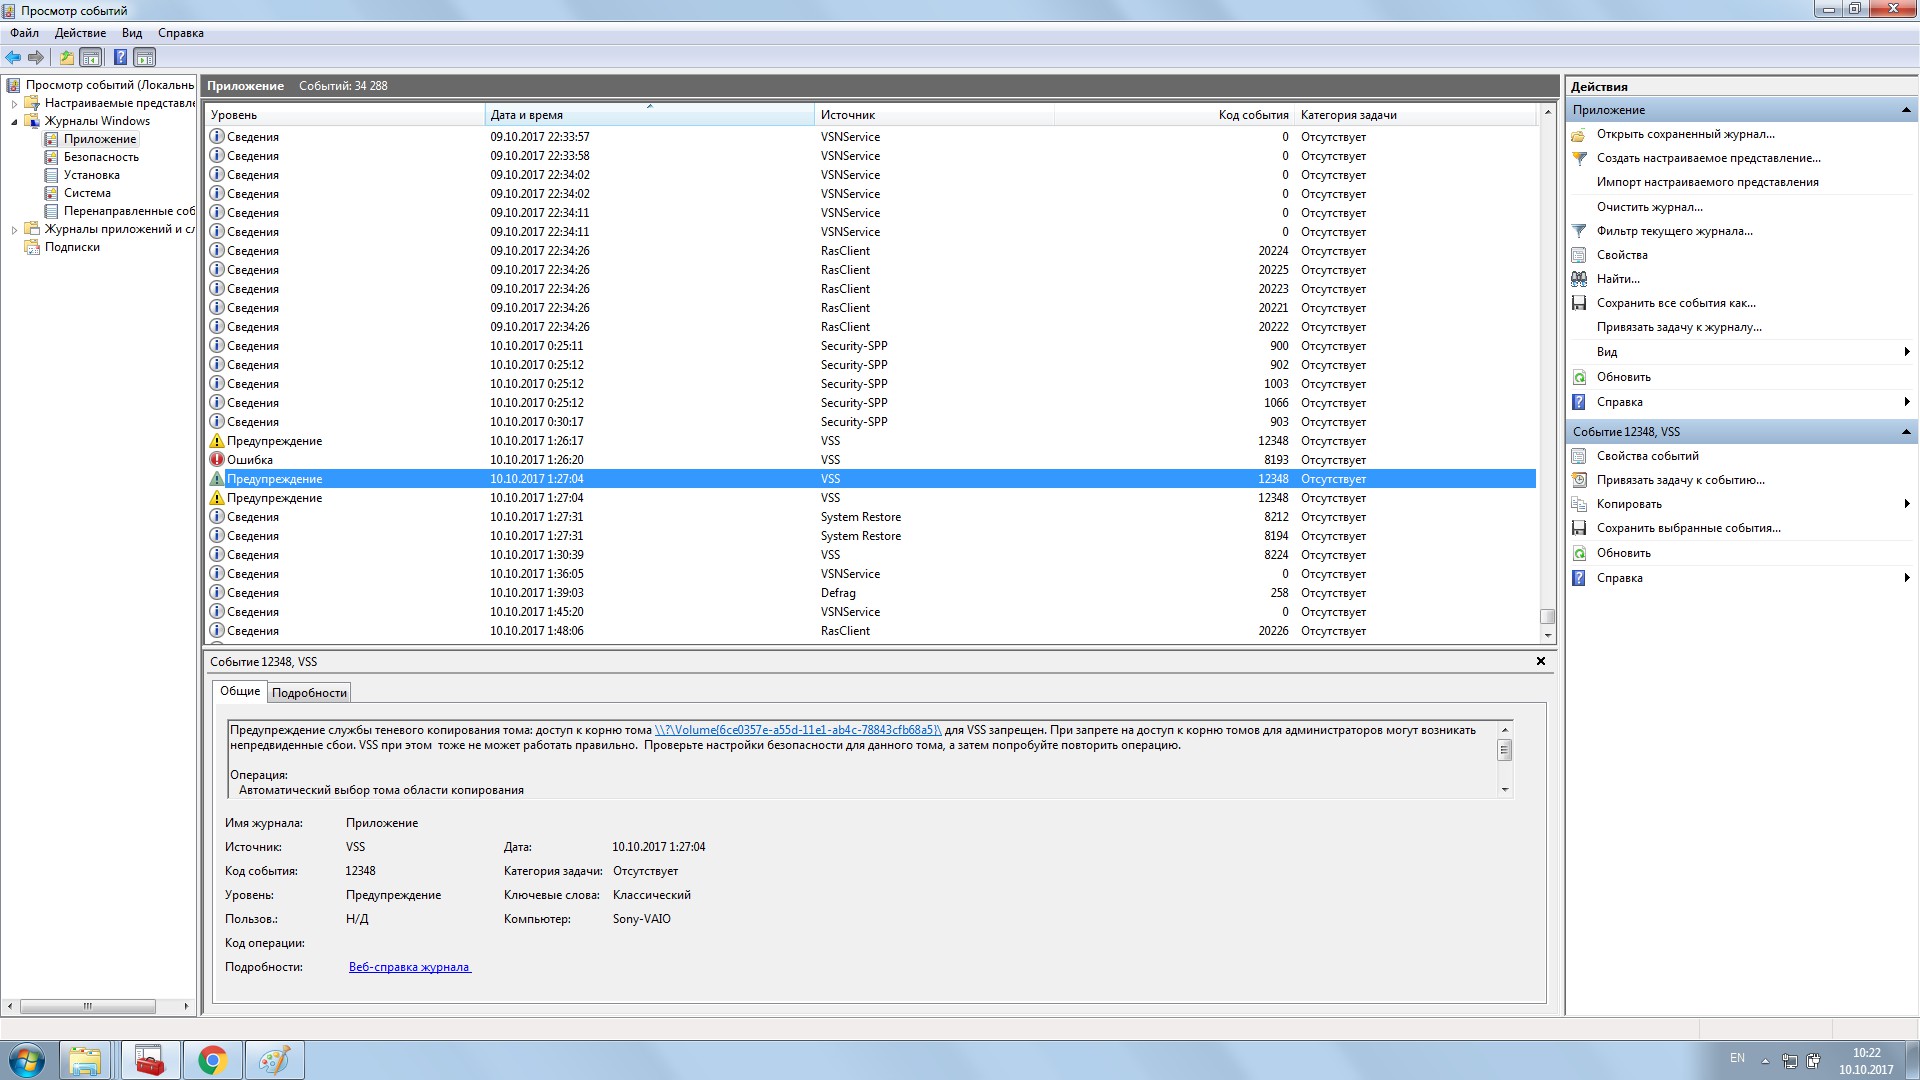Open the 'Веб-справка журнала' link
Screen dimensions: 1920x1080
(409, 967)
